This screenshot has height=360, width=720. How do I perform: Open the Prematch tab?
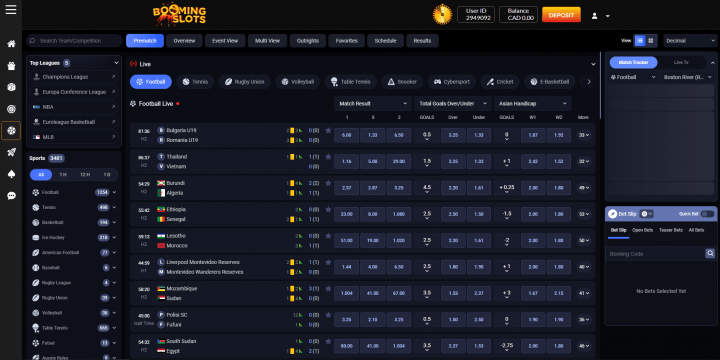[145, 41]
